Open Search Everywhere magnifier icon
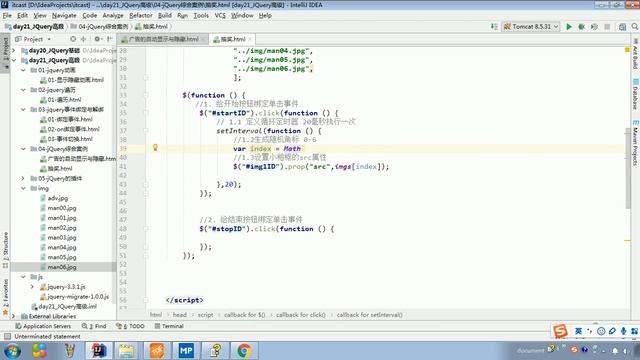 [635, 27]
